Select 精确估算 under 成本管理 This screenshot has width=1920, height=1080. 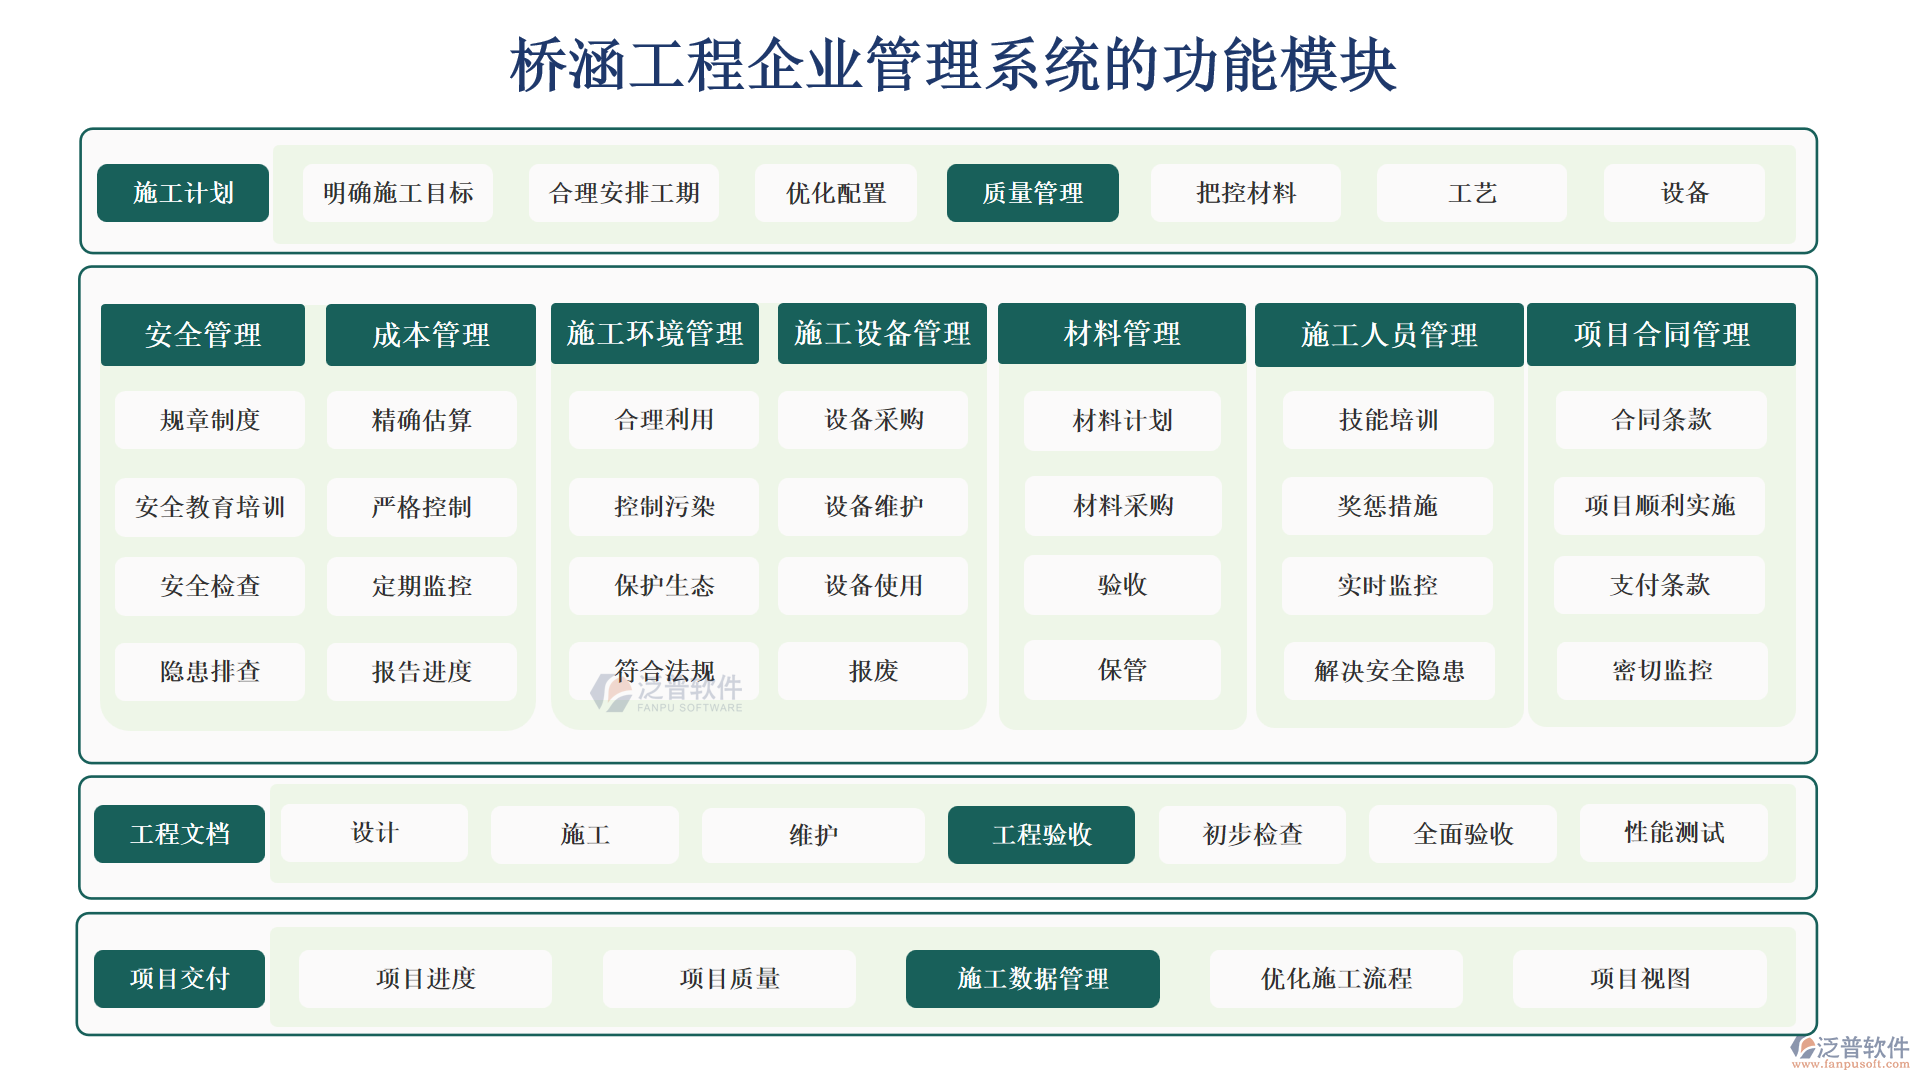click(421, 420)
